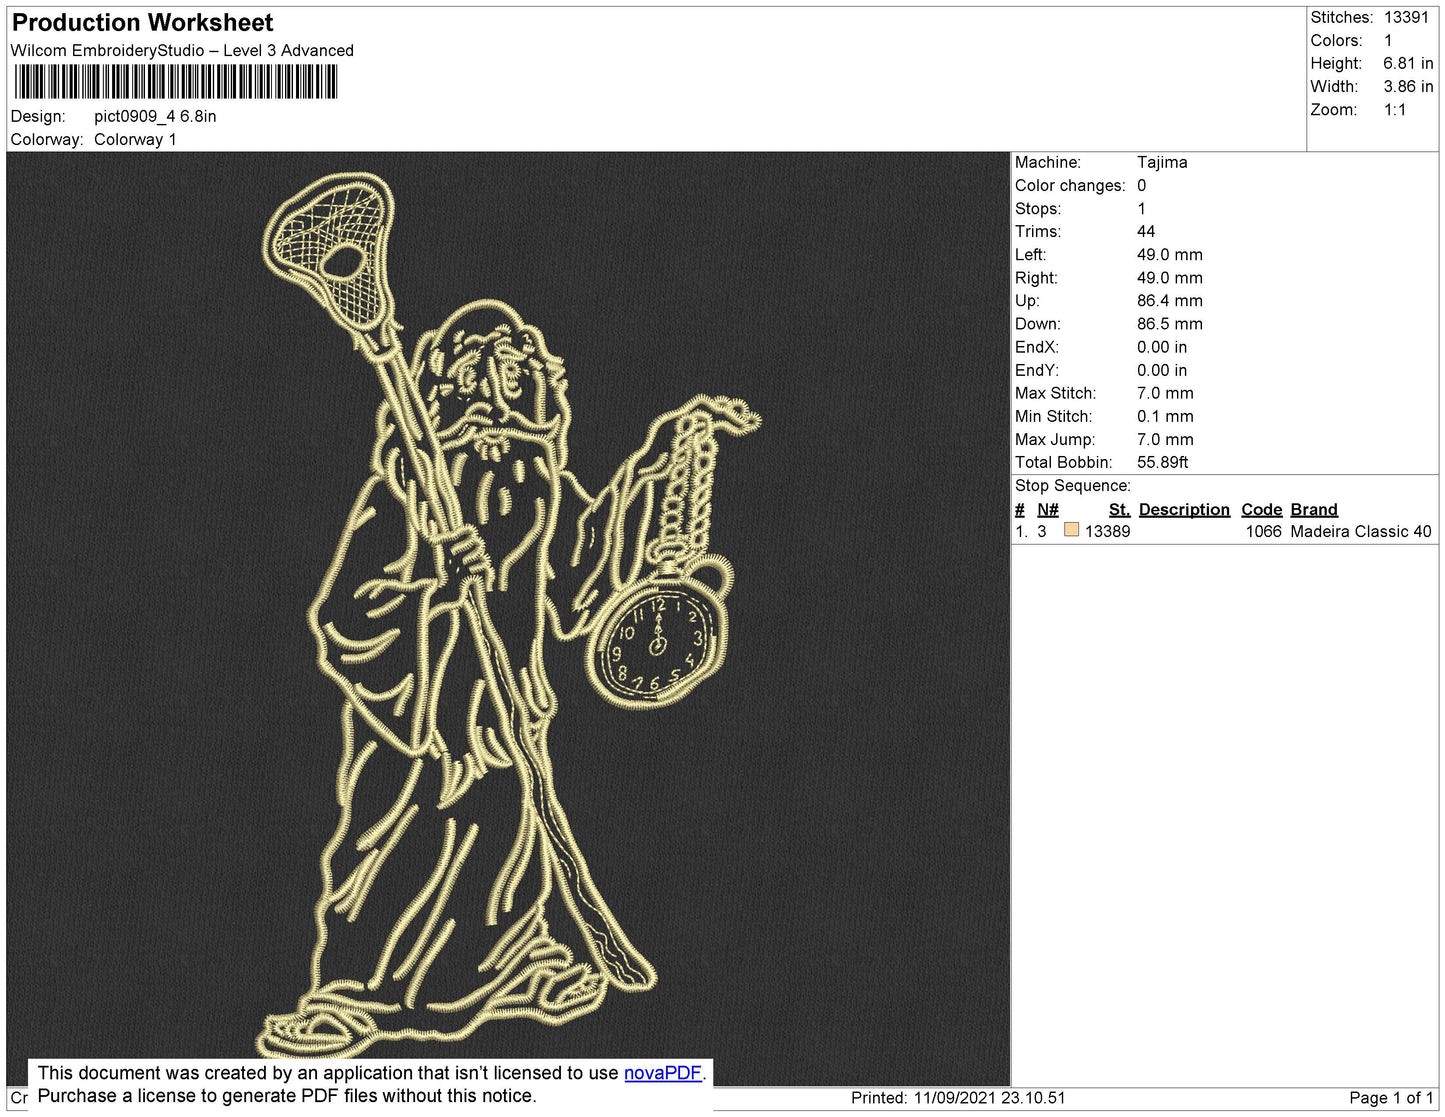Screen dimensions: 1445x1117
Task: Select Right value '49.0 mm'
Action: click(1170, 277)
